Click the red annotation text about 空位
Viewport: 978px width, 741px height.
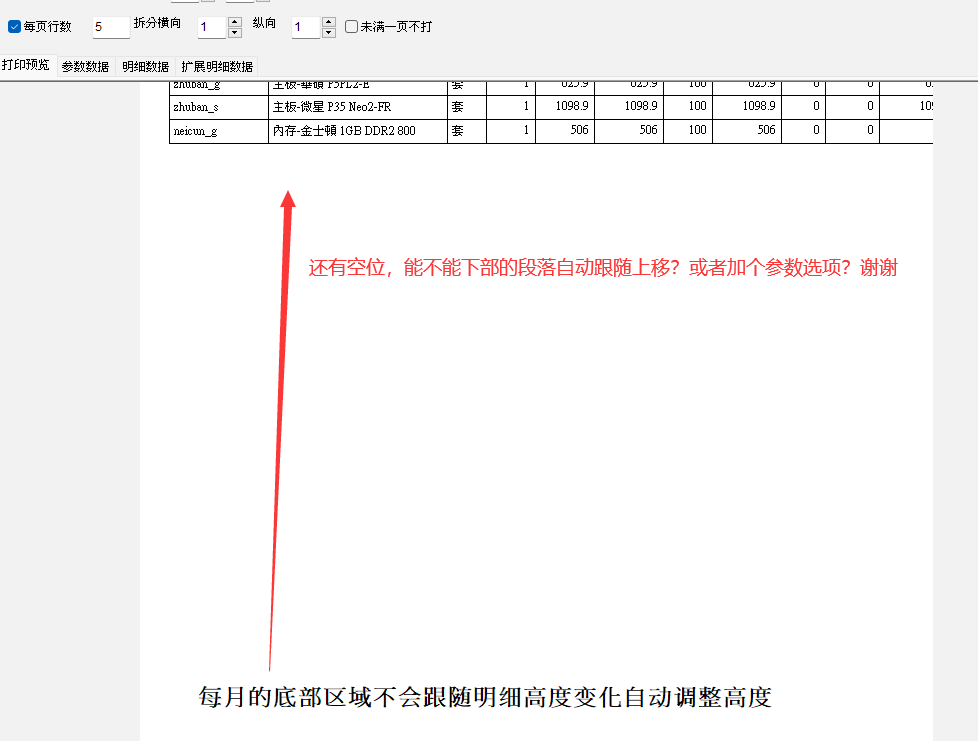pyautogui.click(x=602, y=268)
